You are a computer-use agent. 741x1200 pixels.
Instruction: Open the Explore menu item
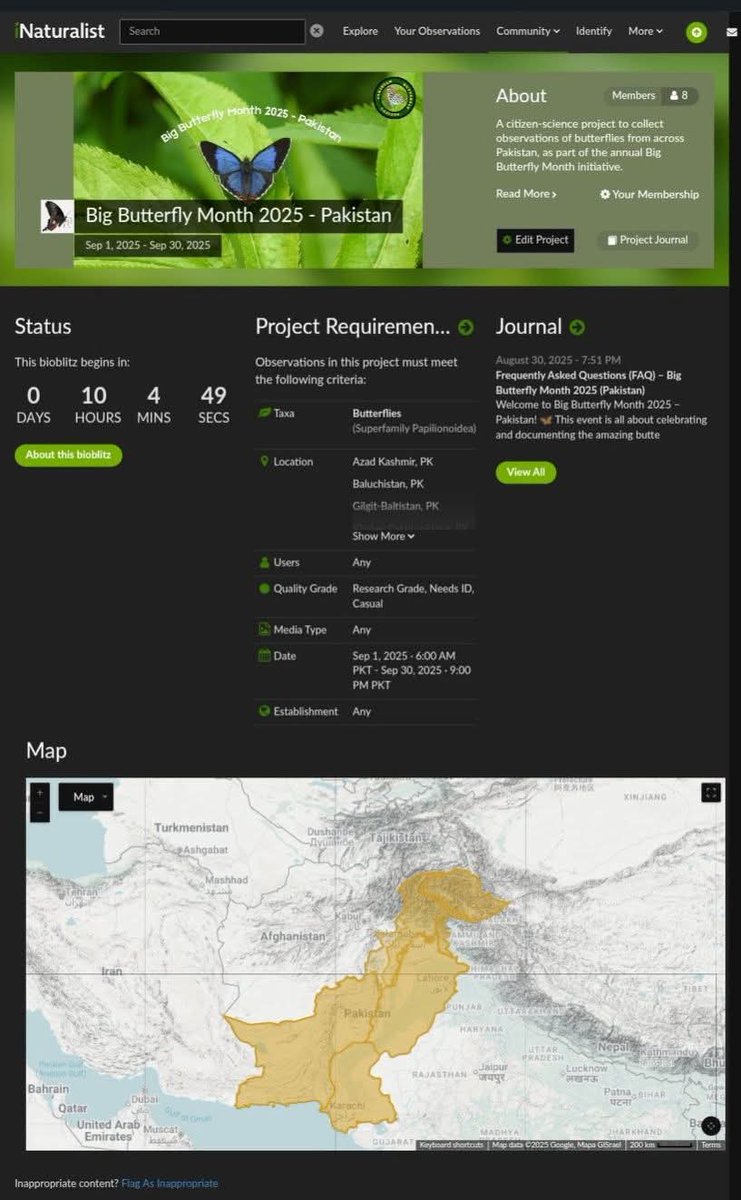point(360,31)
